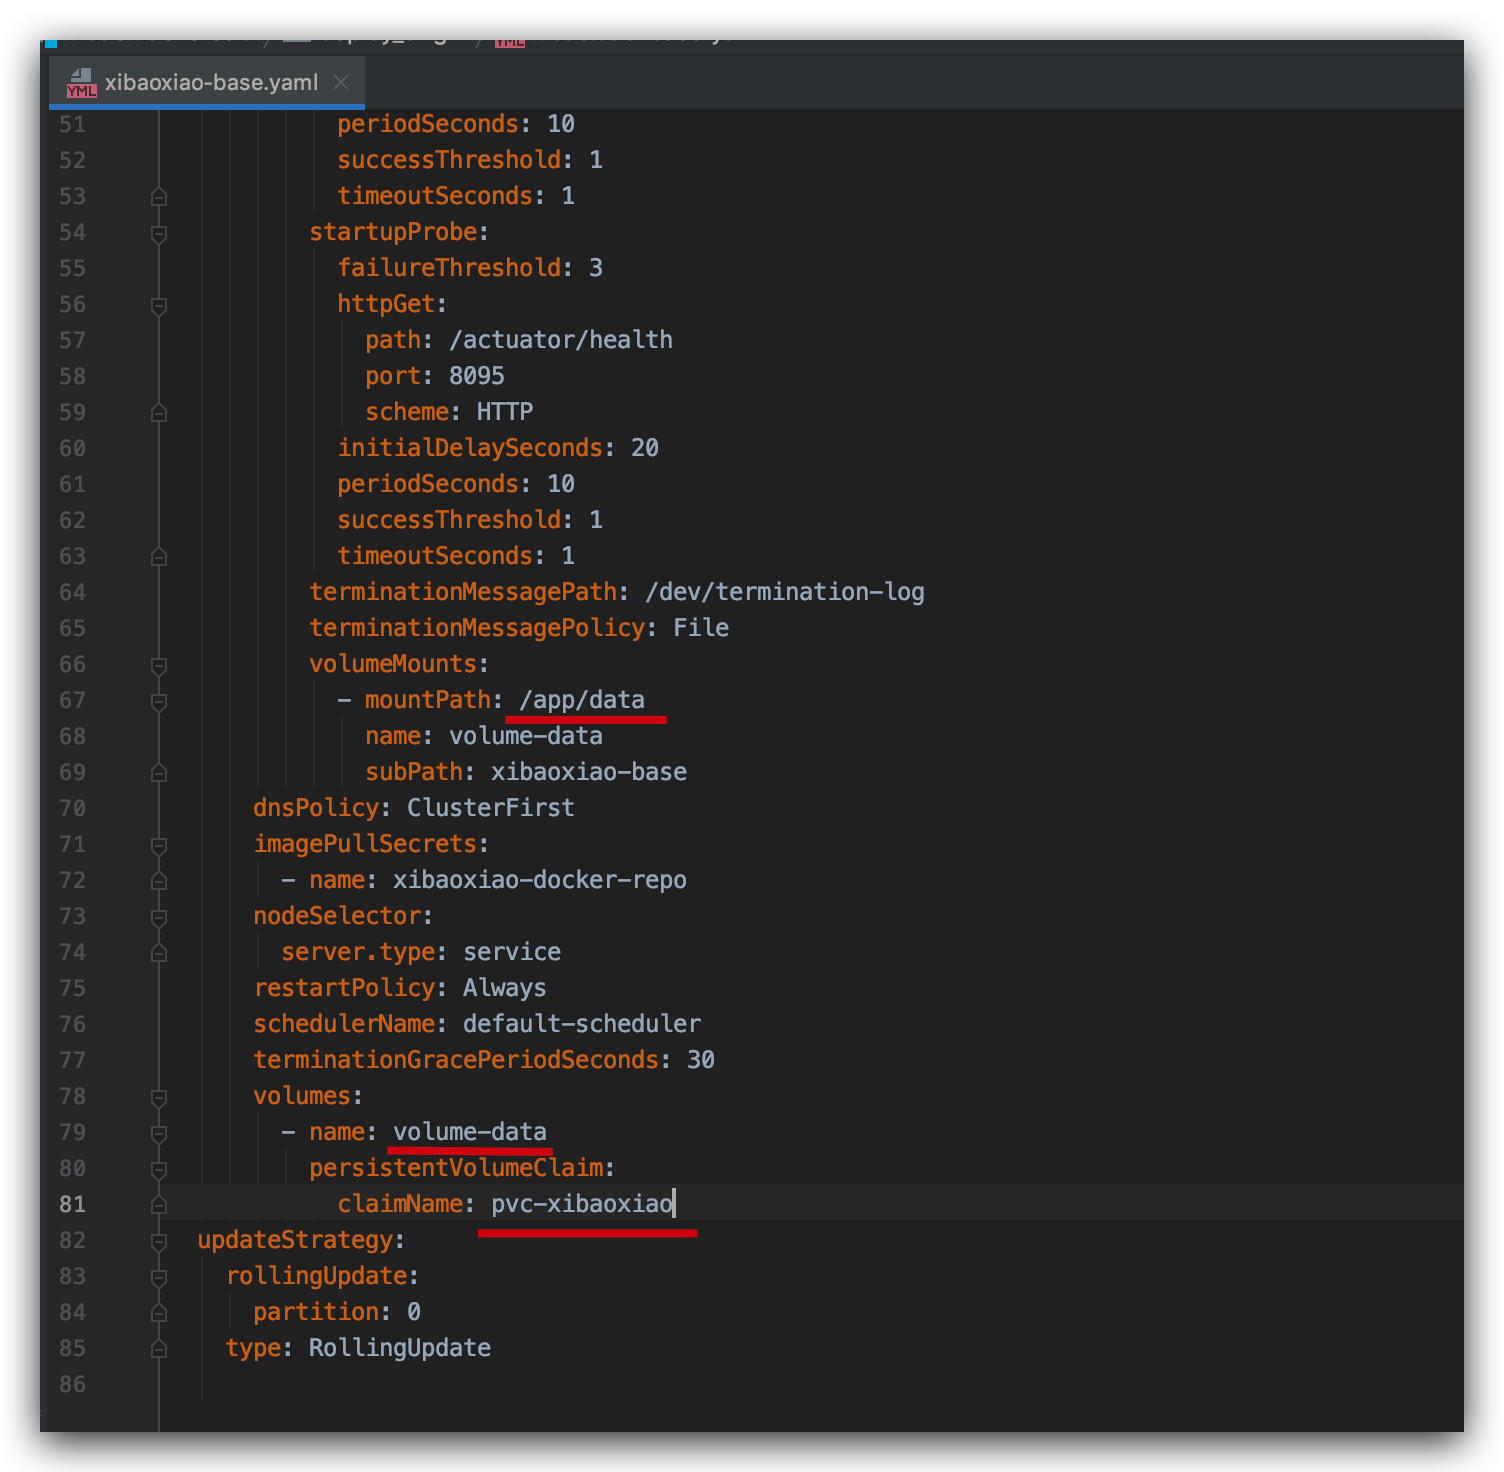The height and width of the screenshot is (1472, 1504).
Task: Click the volume-data name under volumes
Action: (469, 1132)
